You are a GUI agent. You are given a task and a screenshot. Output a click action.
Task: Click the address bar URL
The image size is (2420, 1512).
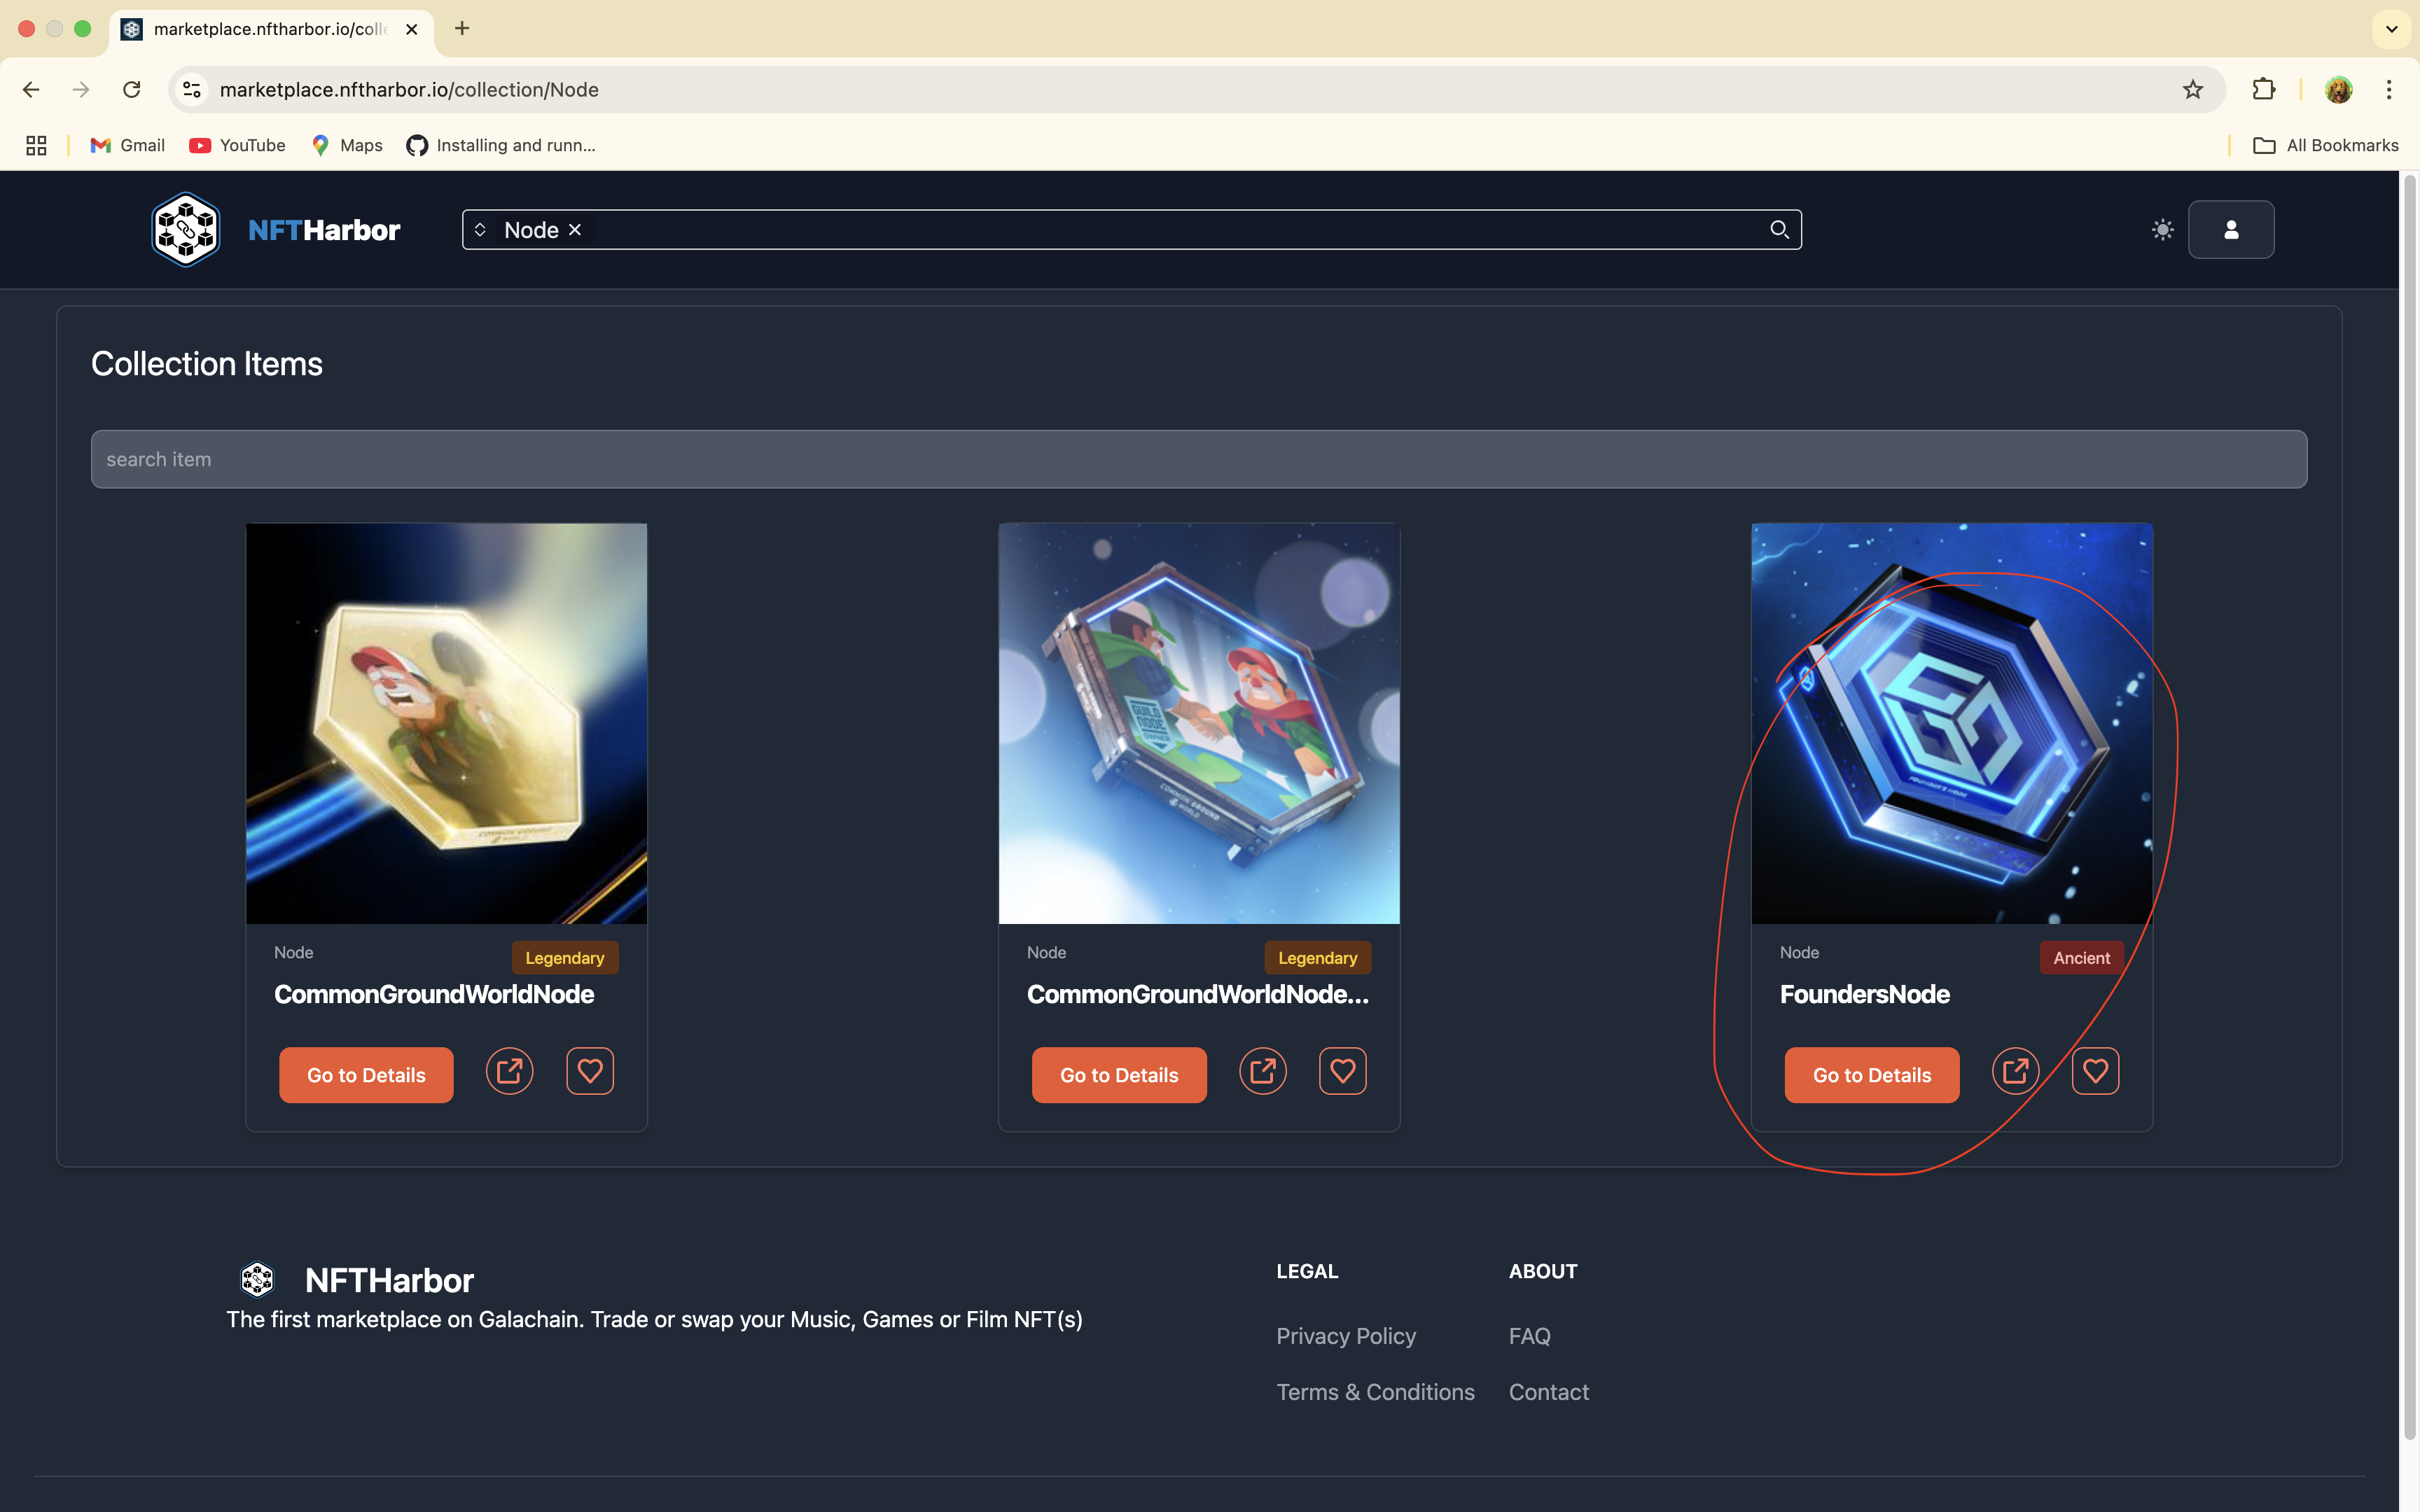click(x=409, y=90)
